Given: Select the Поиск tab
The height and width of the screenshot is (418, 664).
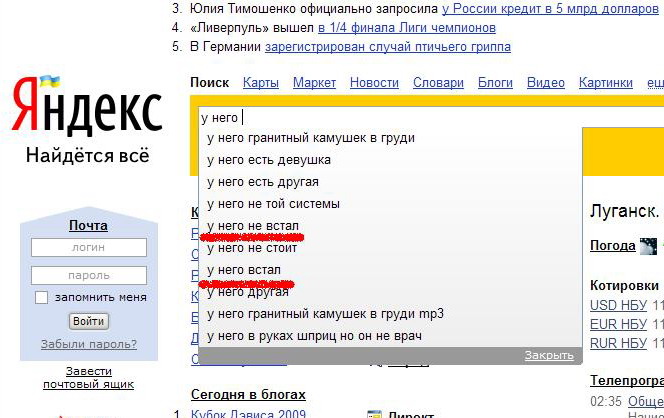Looking at the screenshot, I should tap(210, 82).
